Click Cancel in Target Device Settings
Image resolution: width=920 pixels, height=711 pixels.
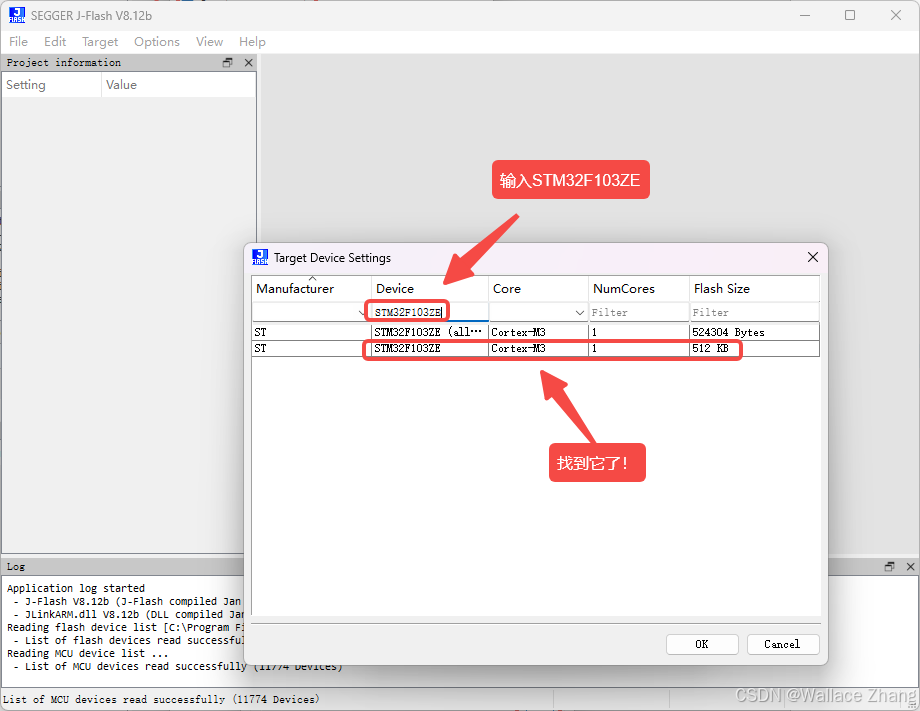point(783,644)
